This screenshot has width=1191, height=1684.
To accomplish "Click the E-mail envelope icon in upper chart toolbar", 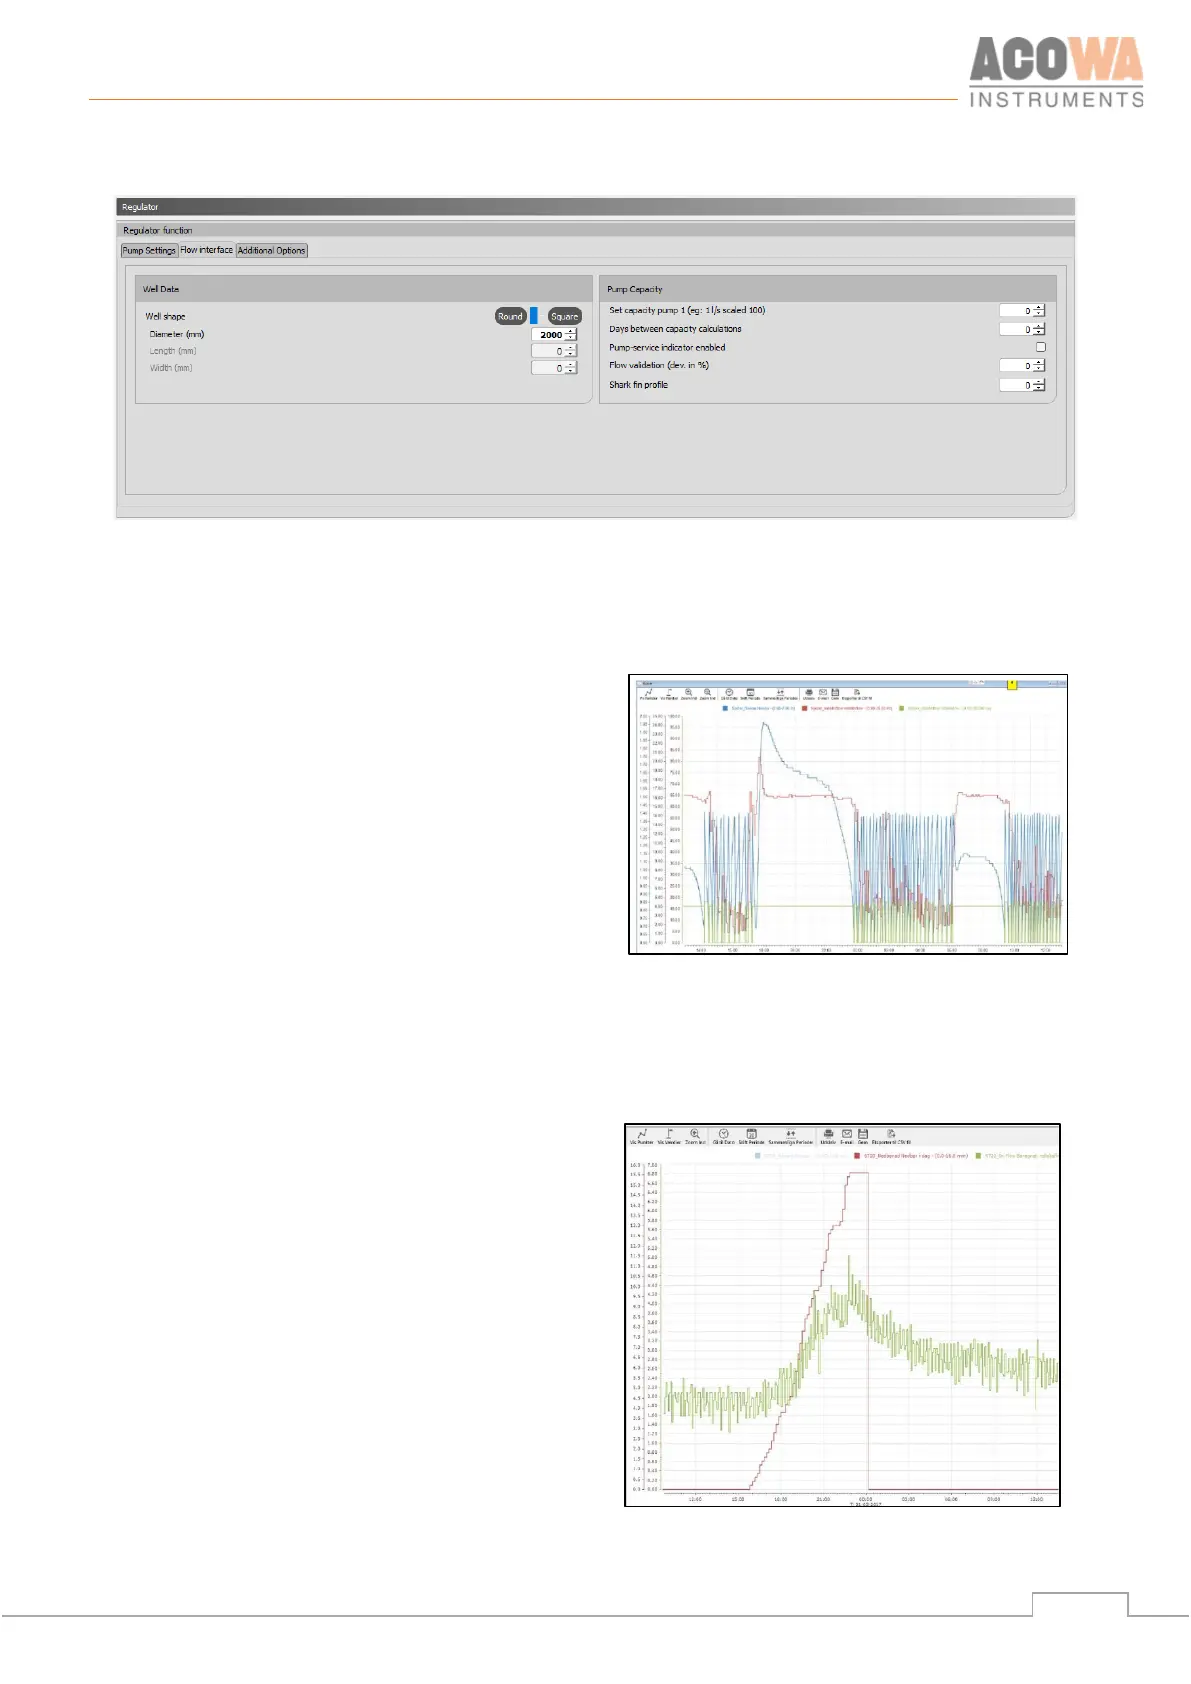I will [823, 692].
